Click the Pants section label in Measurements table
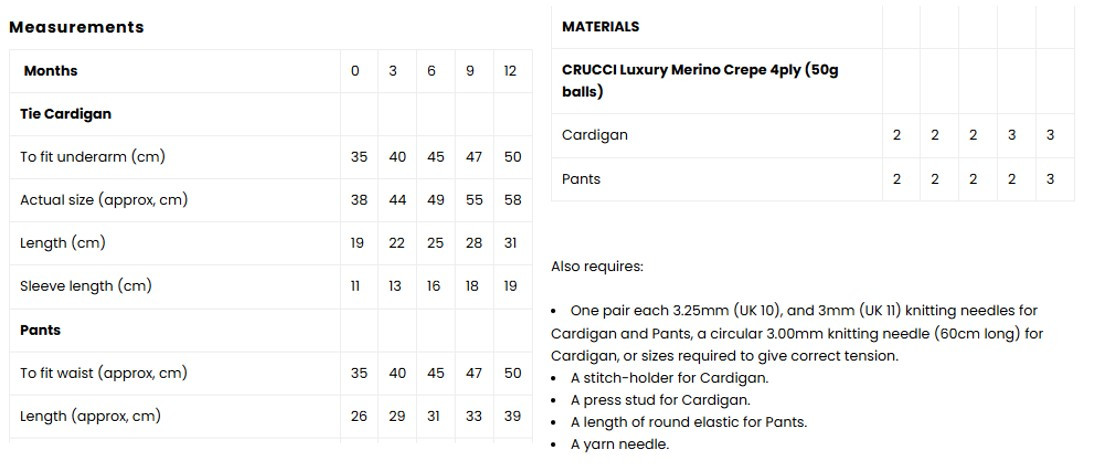The width and height of the screenshot is (1095, 466). pos(41,330)
